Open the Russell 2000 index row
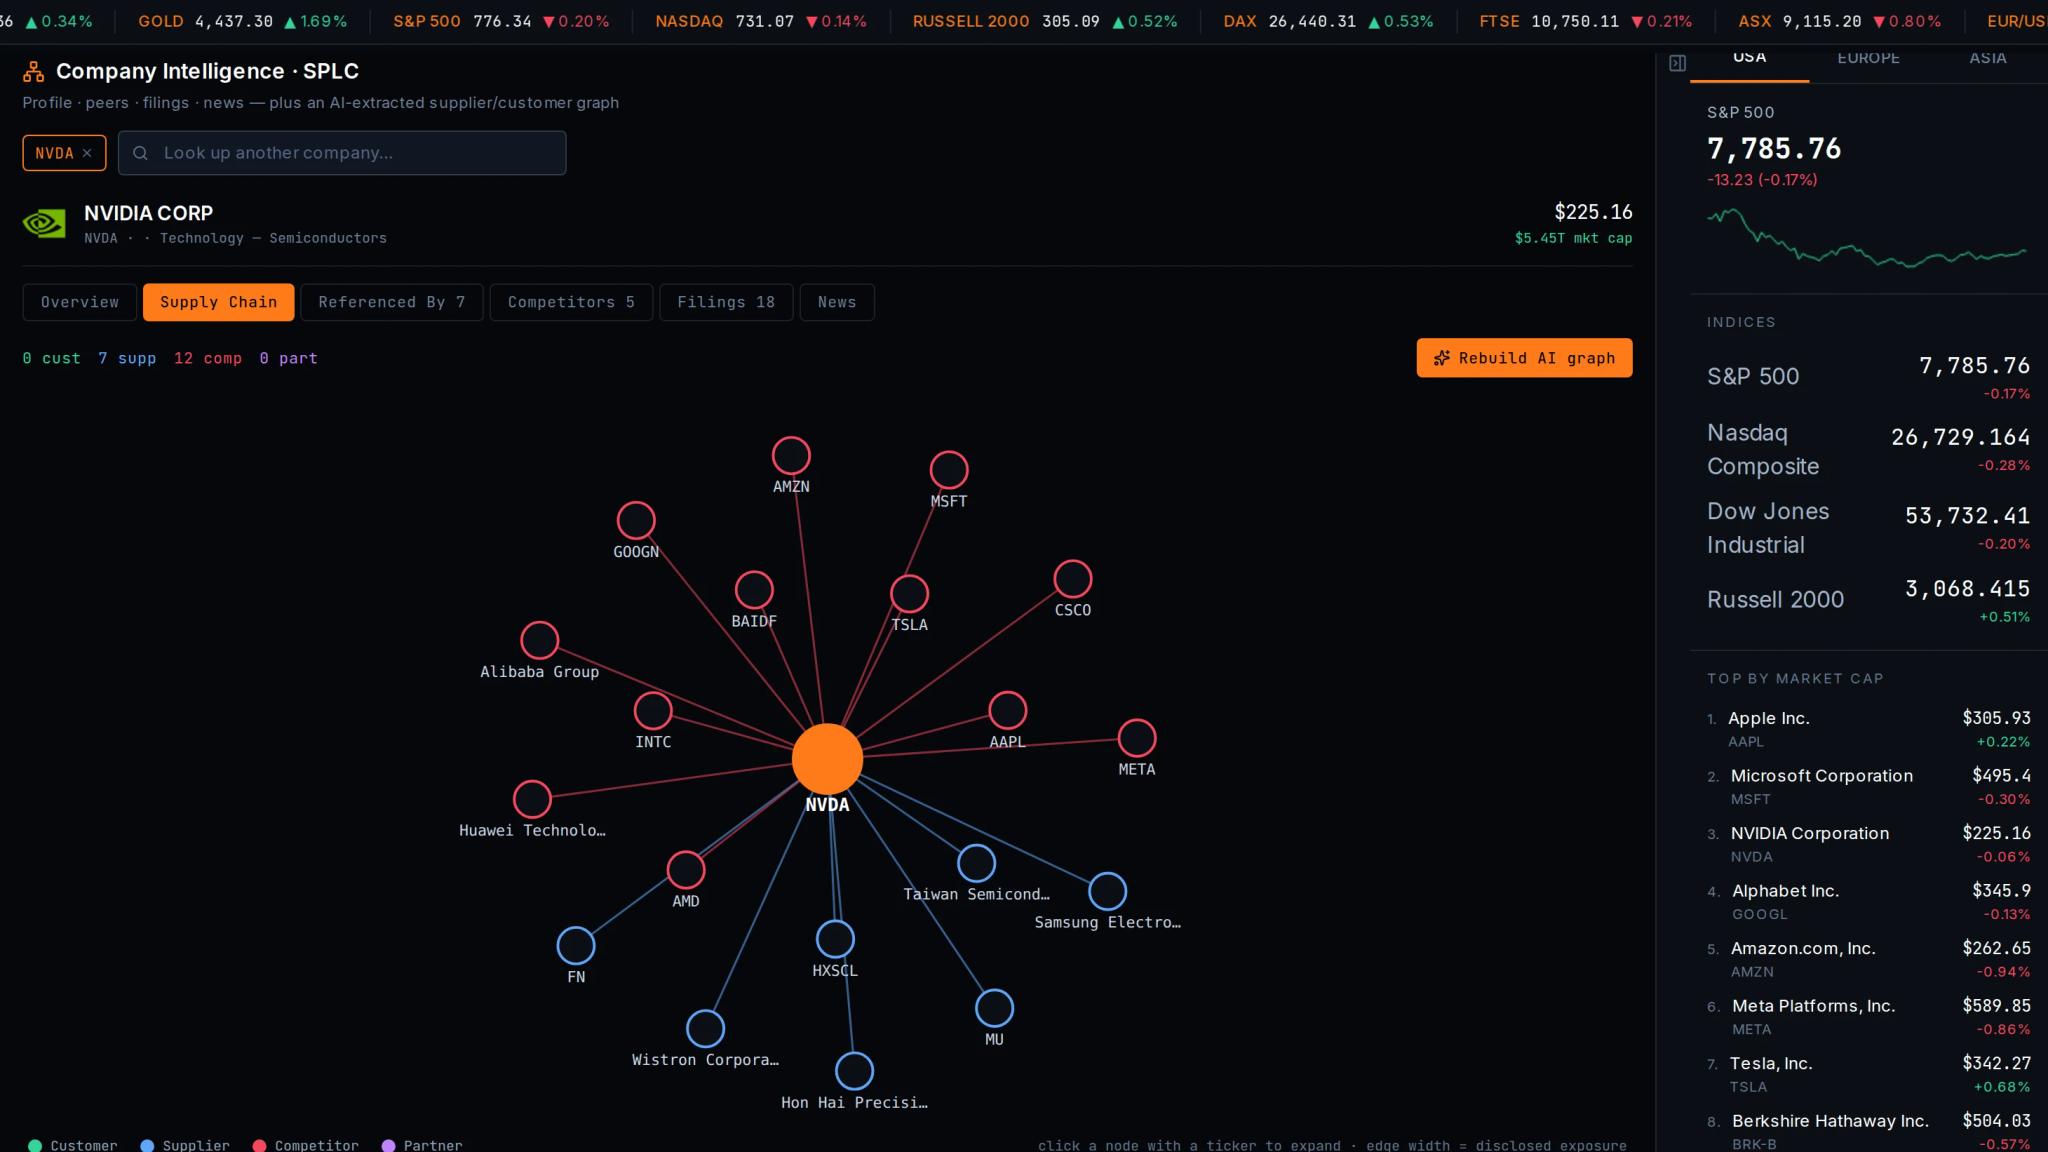The image size is (2048, 1152). (x=1868, y=600)
